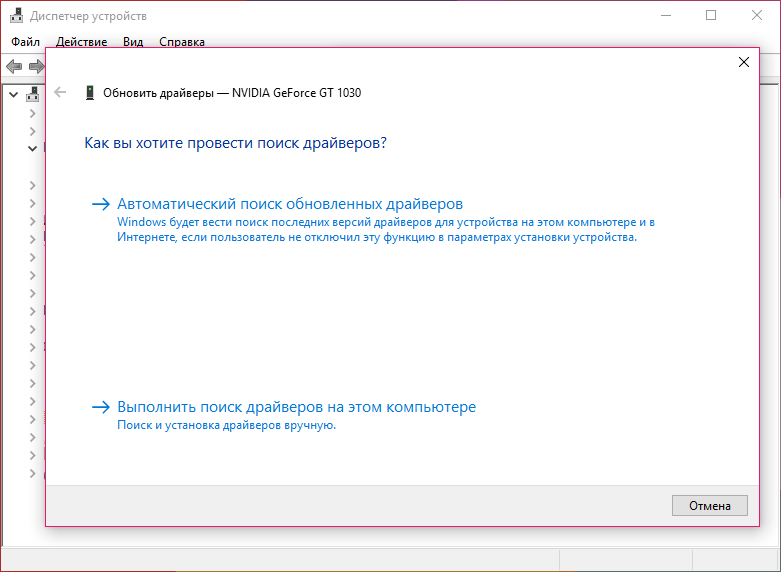Screen dimensions: 781x572
Task: Open the Справка menu
Action: [x=182, y=42]
